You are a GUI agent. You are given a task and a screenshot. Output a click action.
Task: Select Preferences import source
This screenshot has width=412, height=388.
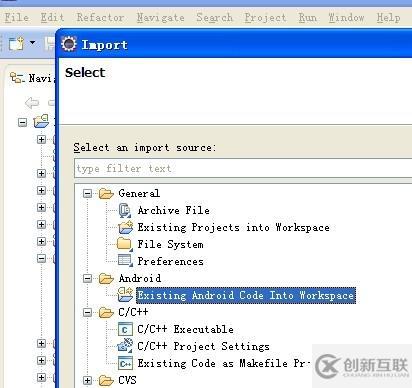click(170, 261)
